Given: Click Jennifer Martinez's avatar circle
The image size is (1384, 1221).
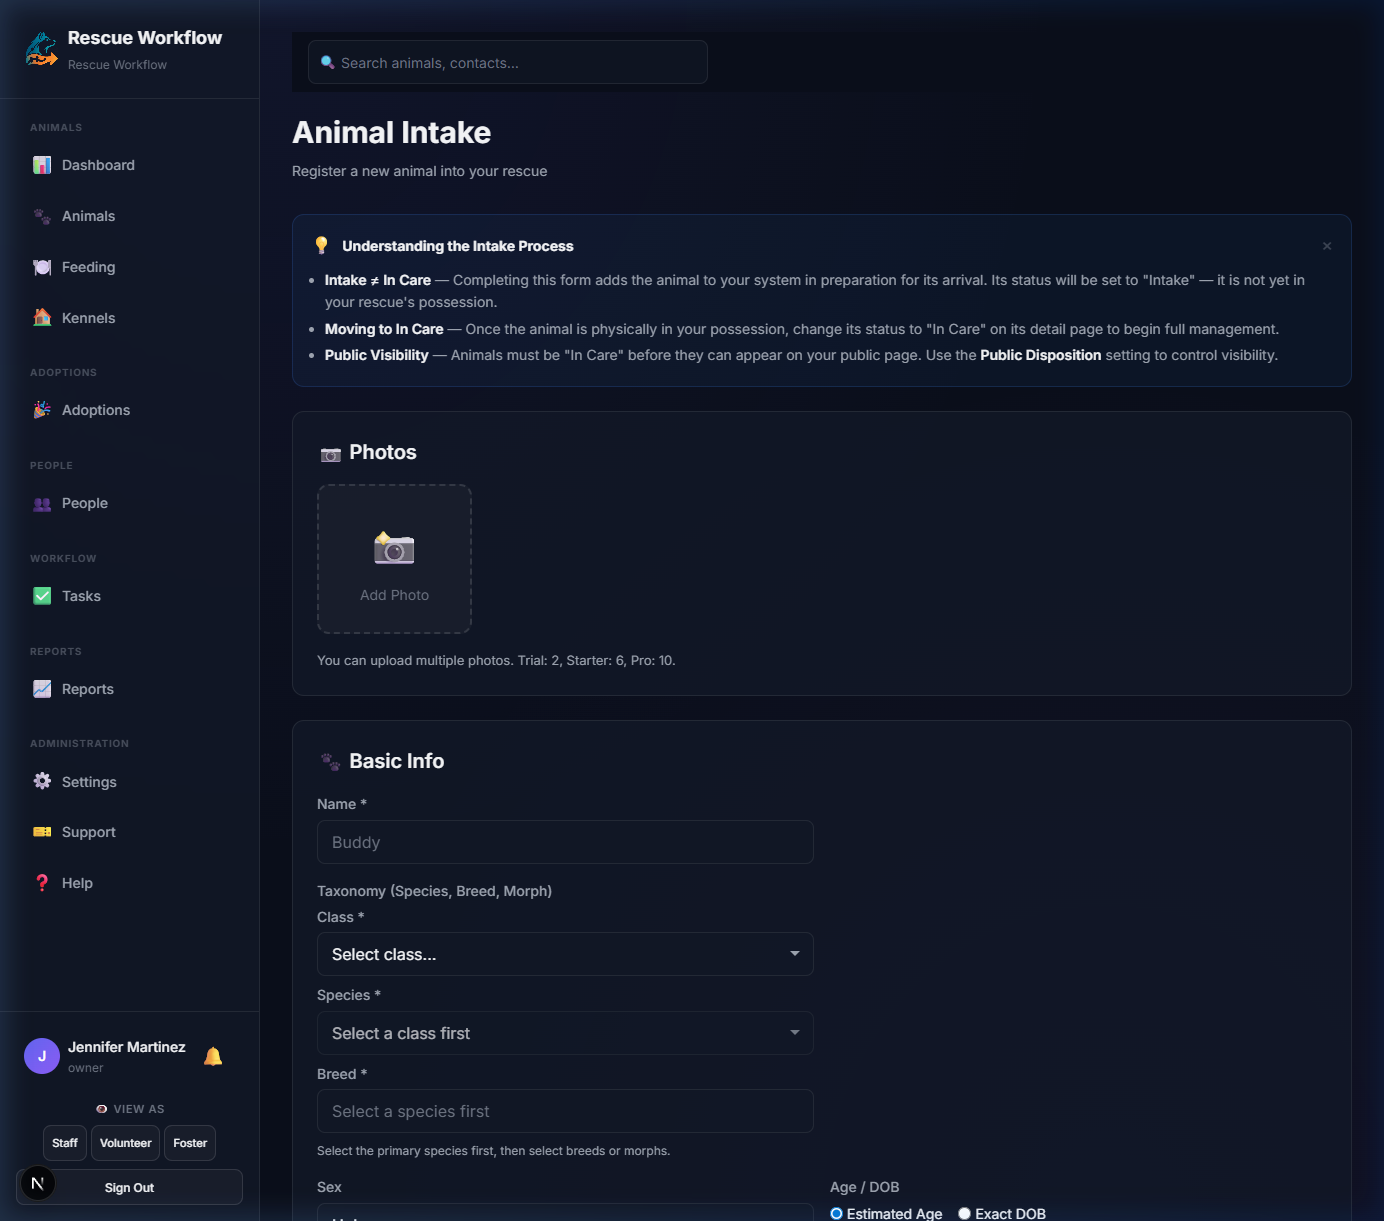Looking at the screenshot, I should [42, 1056].
